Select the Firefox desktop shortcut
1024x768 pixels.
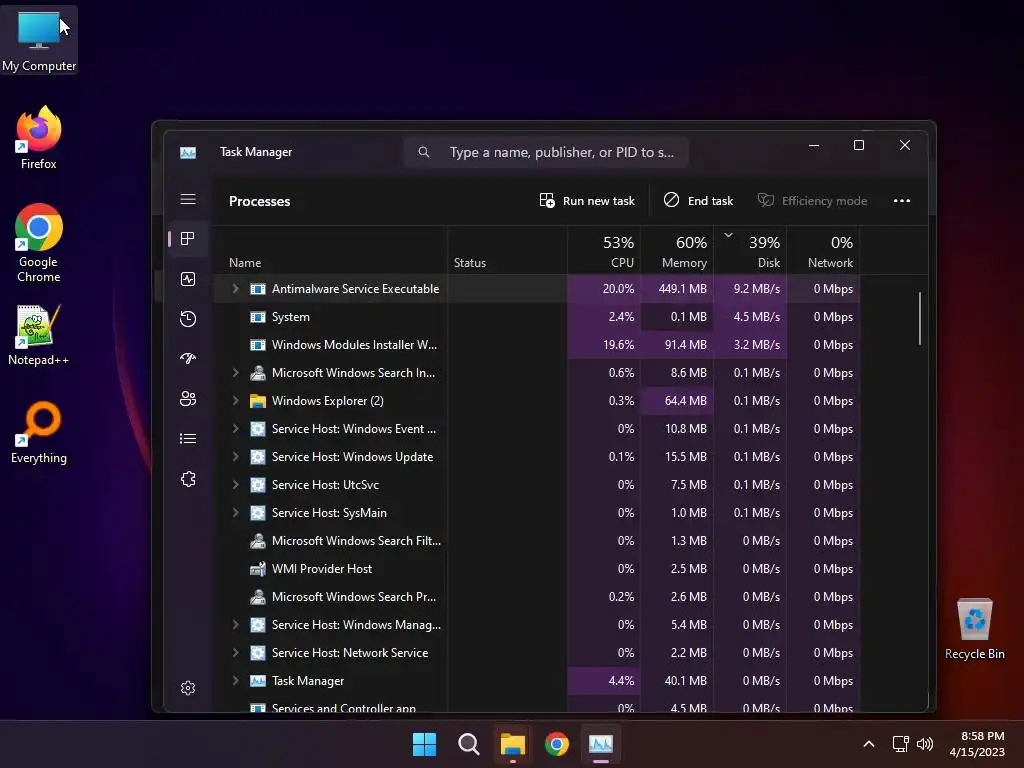[39, 138]
